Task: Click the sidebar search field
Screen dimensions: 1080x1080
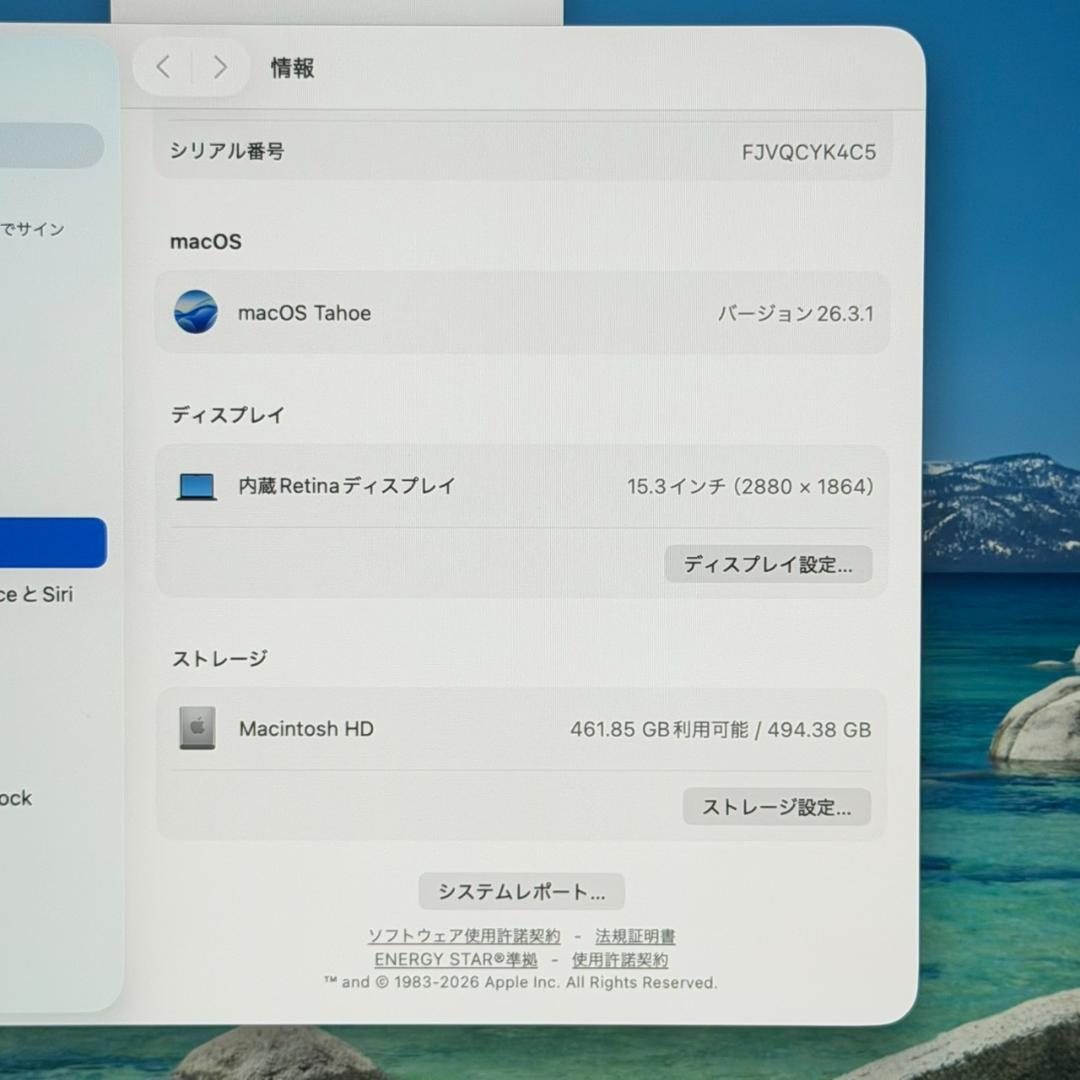Action: tap(50, 146)
